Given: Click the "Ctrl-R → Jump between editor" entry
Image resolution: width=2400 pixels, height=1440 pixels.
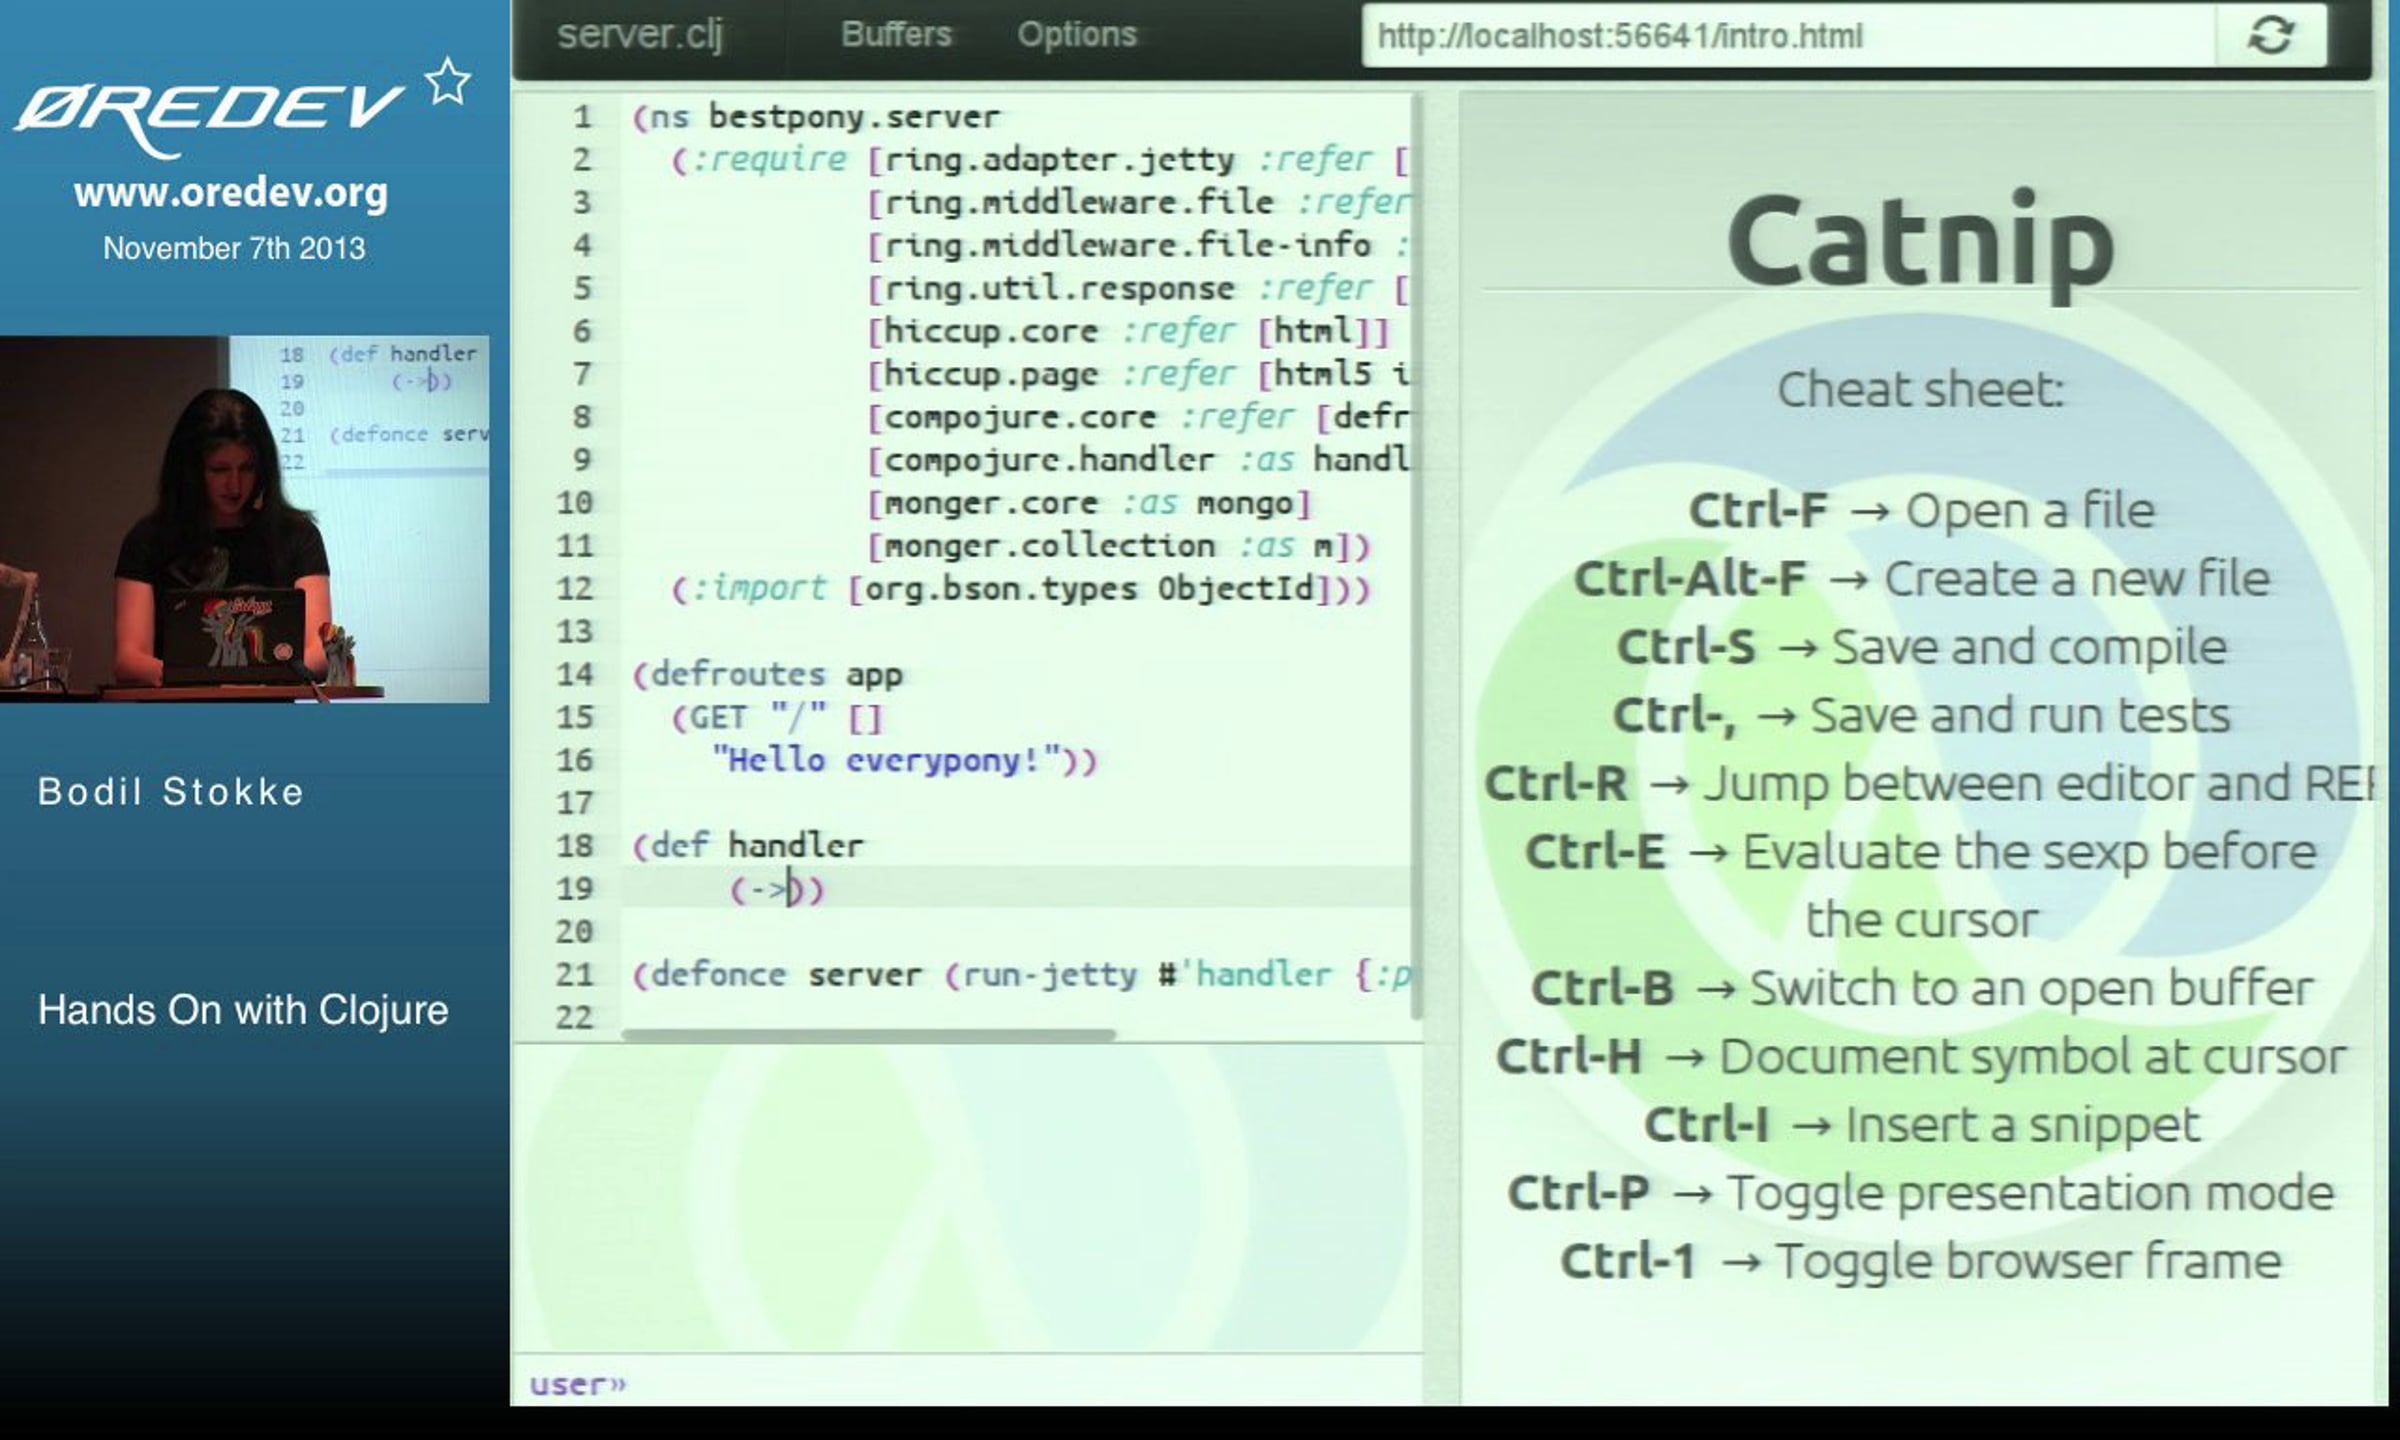Looking at the screenshot, I should (1929, 784).
